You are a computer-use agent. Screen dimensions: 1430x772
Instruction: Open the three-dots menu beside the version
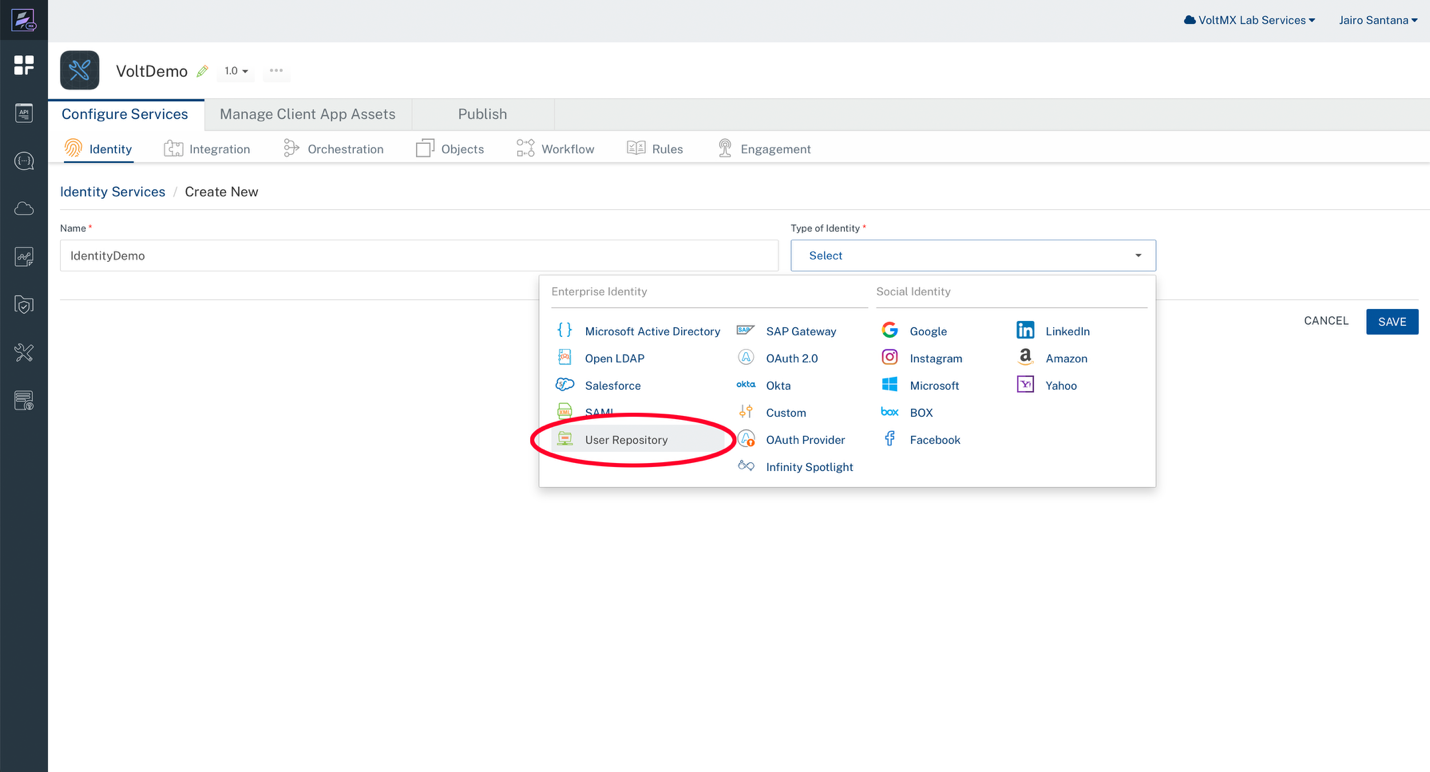(276, 71)
